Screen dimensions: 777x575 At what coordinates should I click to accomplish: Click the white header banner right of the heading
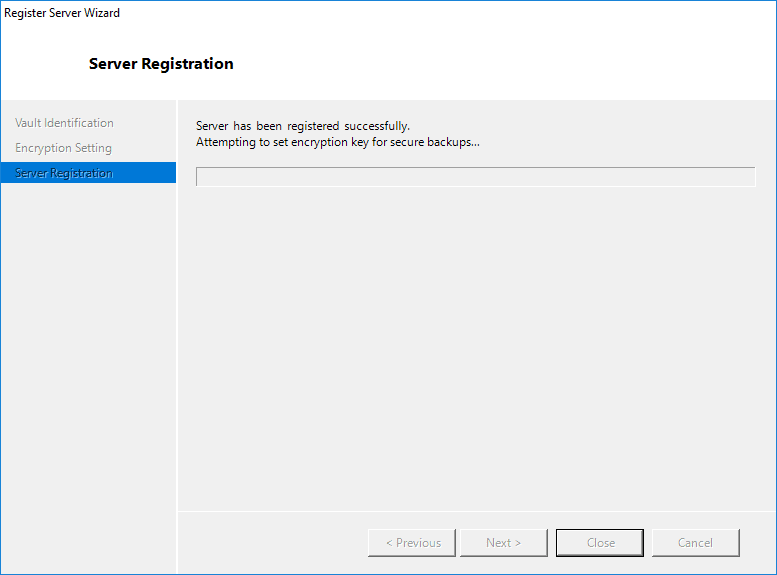pyautogui.click(x=500, y=64)
